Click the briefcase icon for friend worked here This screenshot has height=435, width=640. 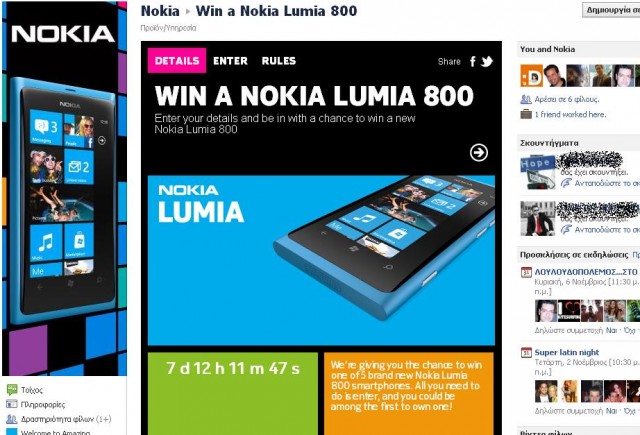(x=526, y=114)
